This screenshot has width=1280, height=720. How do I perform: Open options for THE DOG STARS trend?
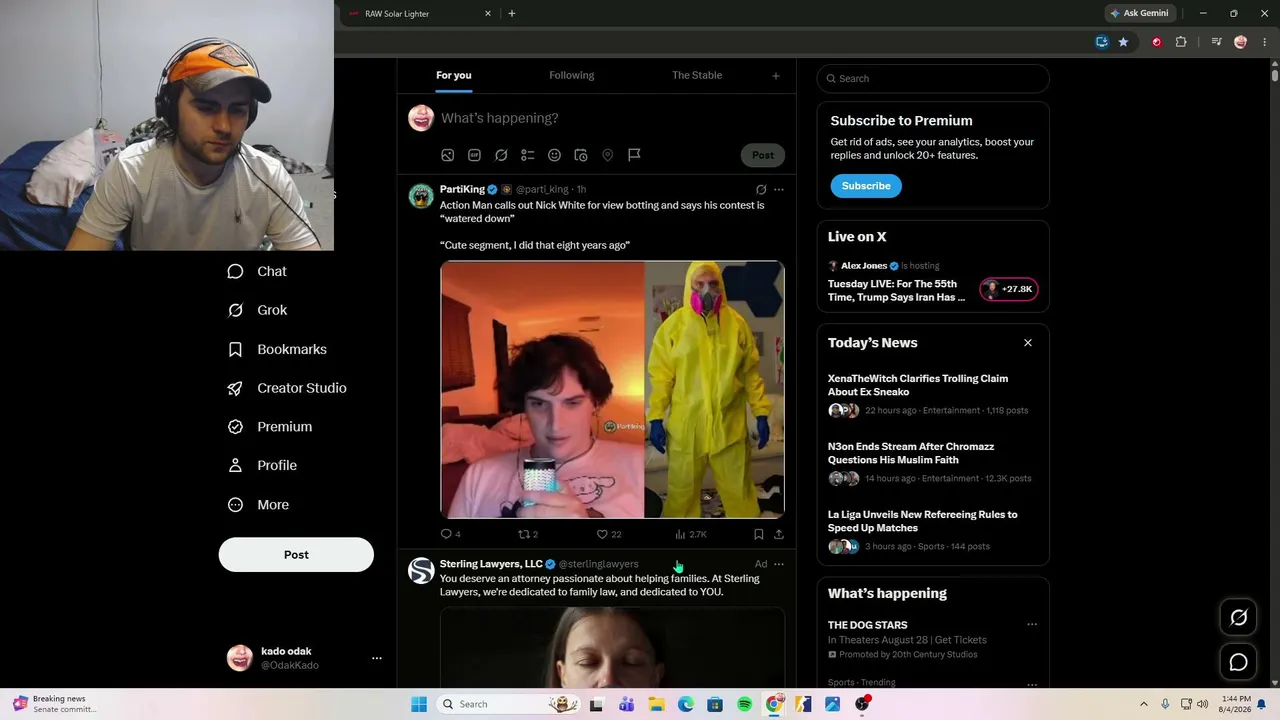click(1032, 625)
